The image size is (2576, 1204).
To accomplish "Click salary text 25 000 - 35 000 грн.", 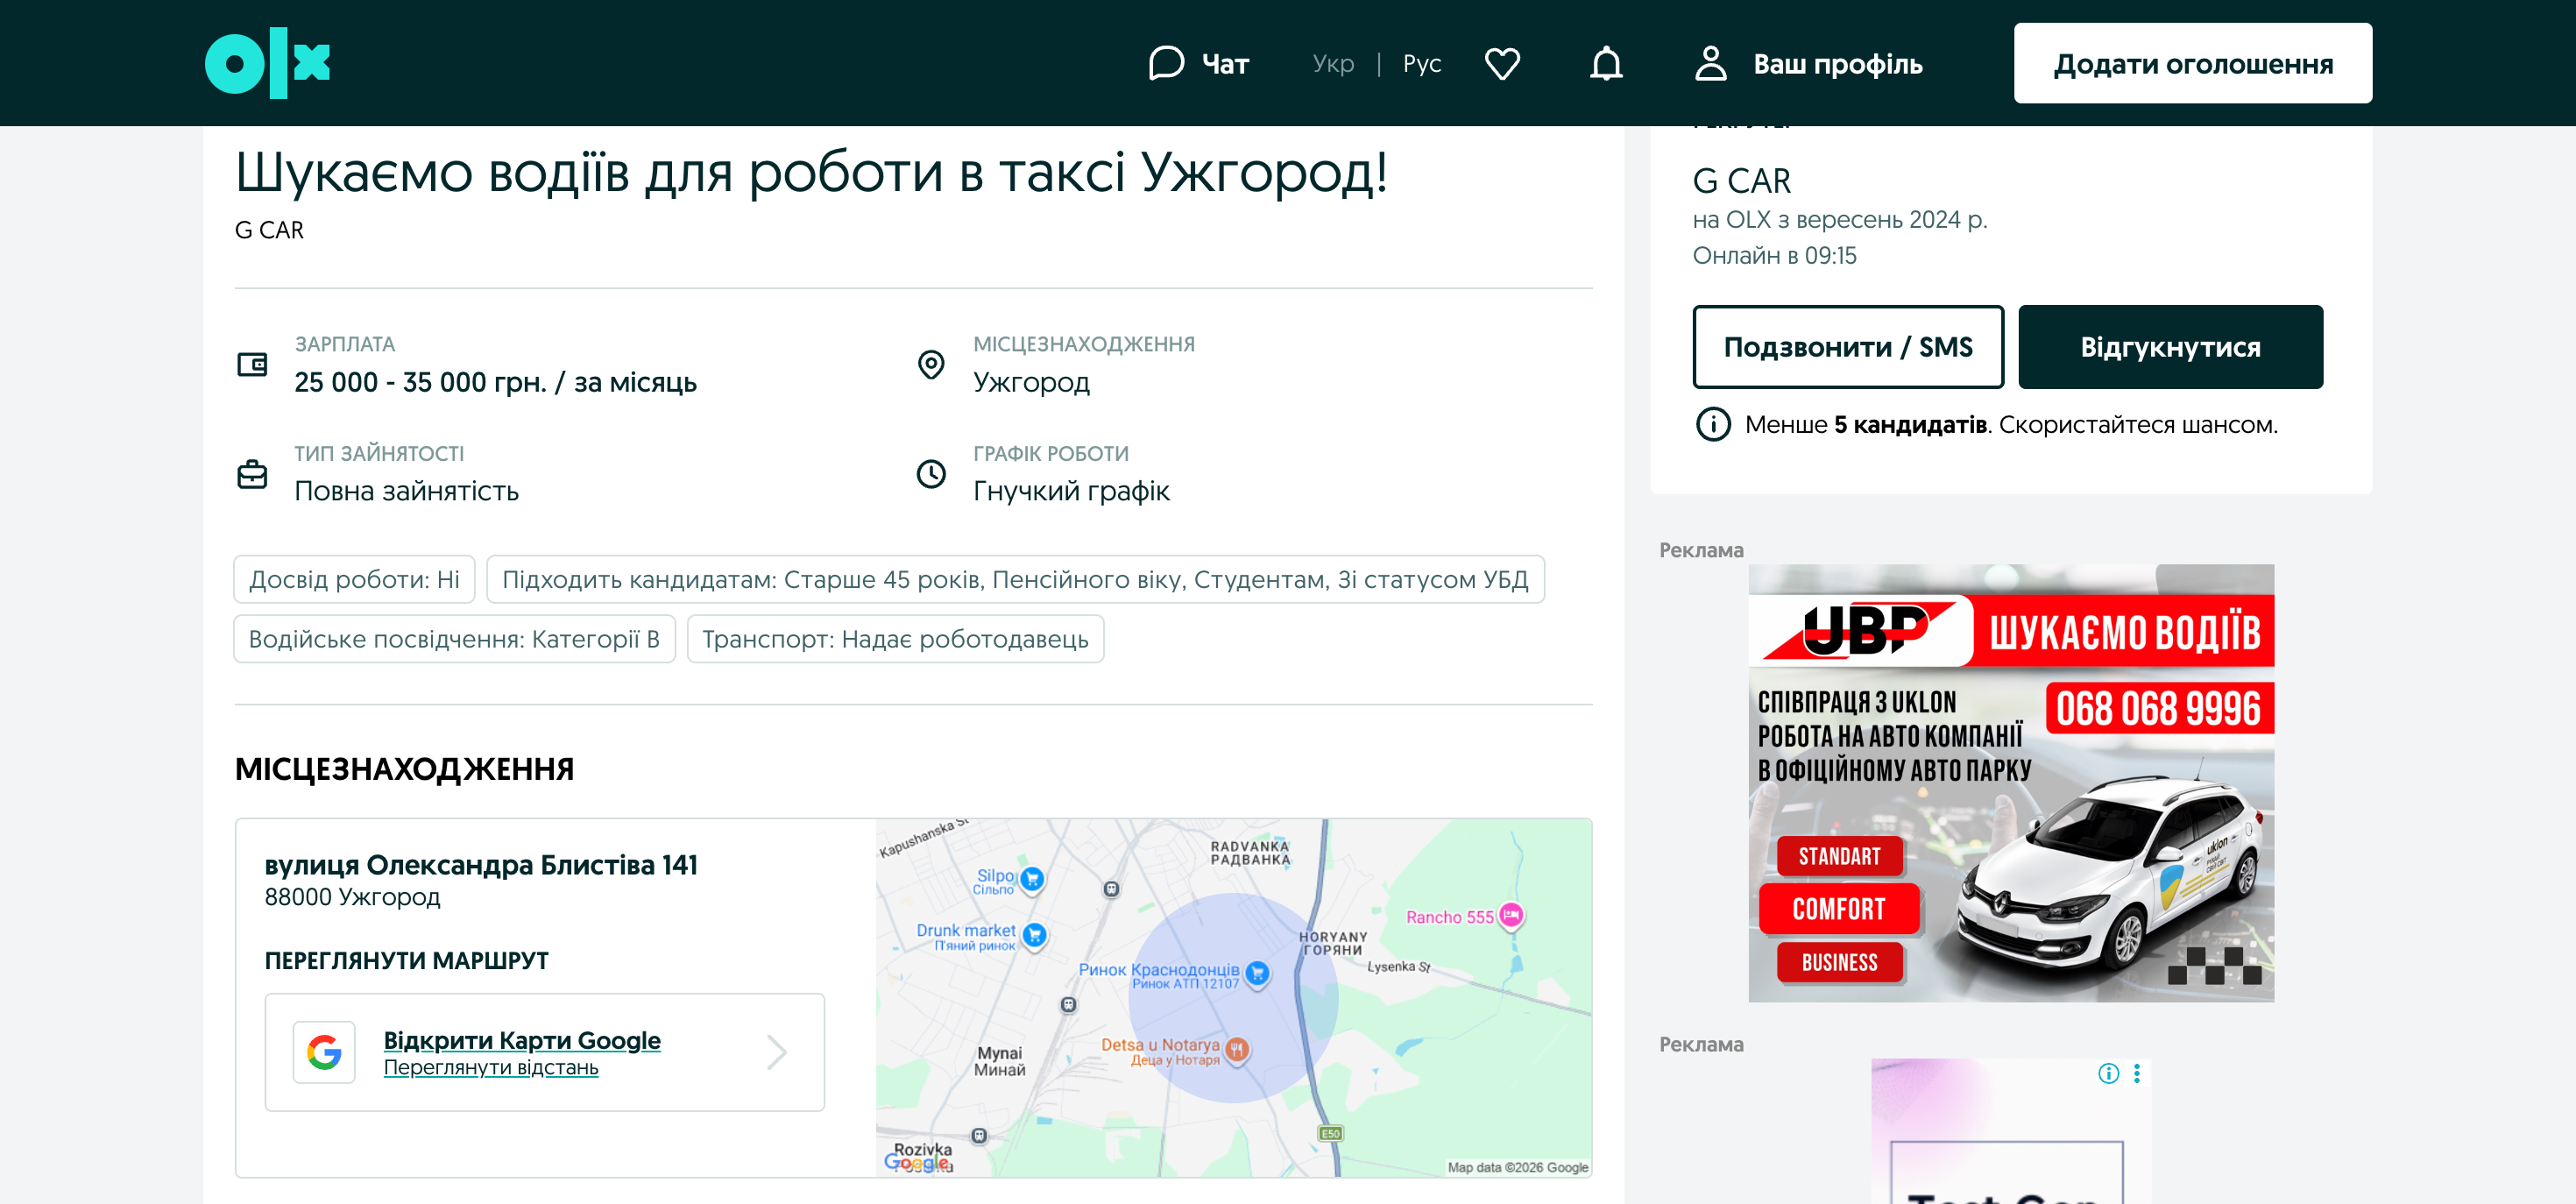I will click(495, 382).
